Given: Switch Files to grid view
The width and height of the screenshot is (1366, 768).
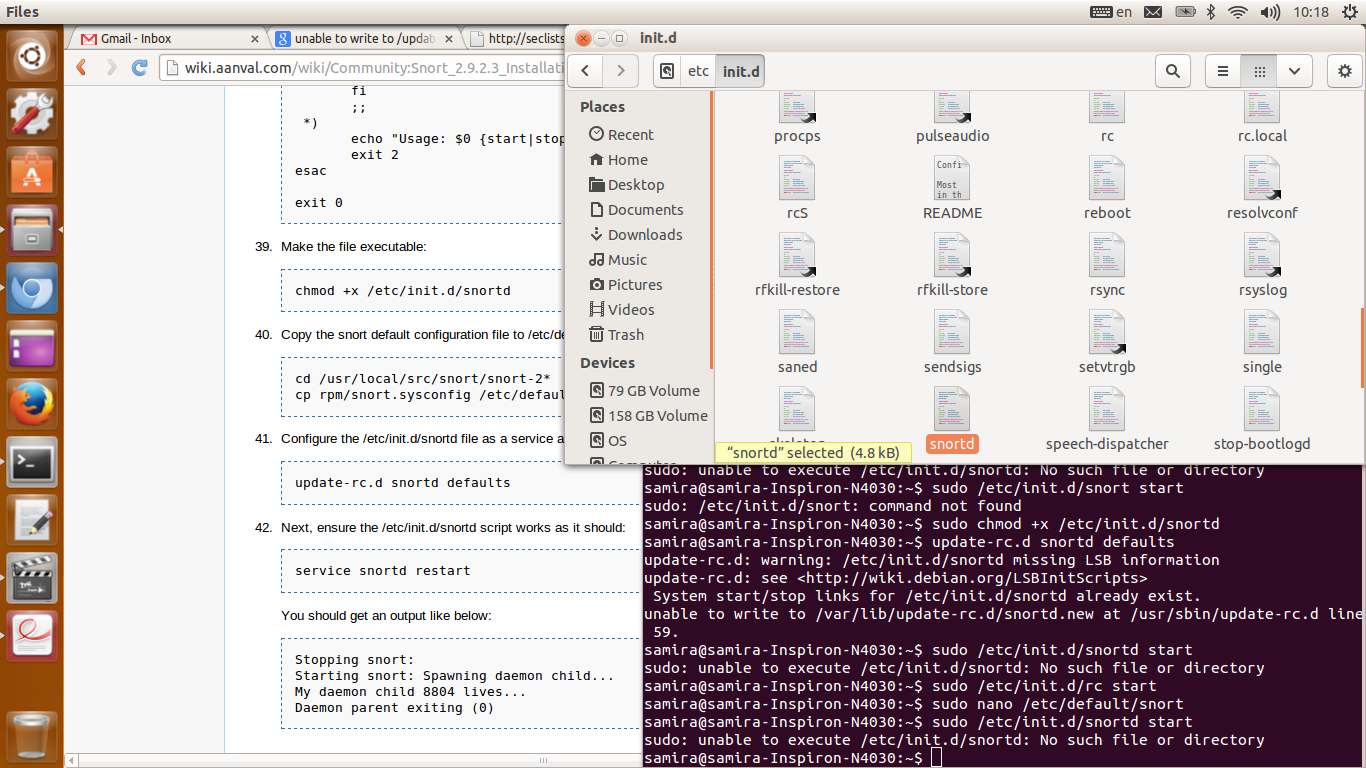Looking at the screenshot, I should [x=1260, y=71].
